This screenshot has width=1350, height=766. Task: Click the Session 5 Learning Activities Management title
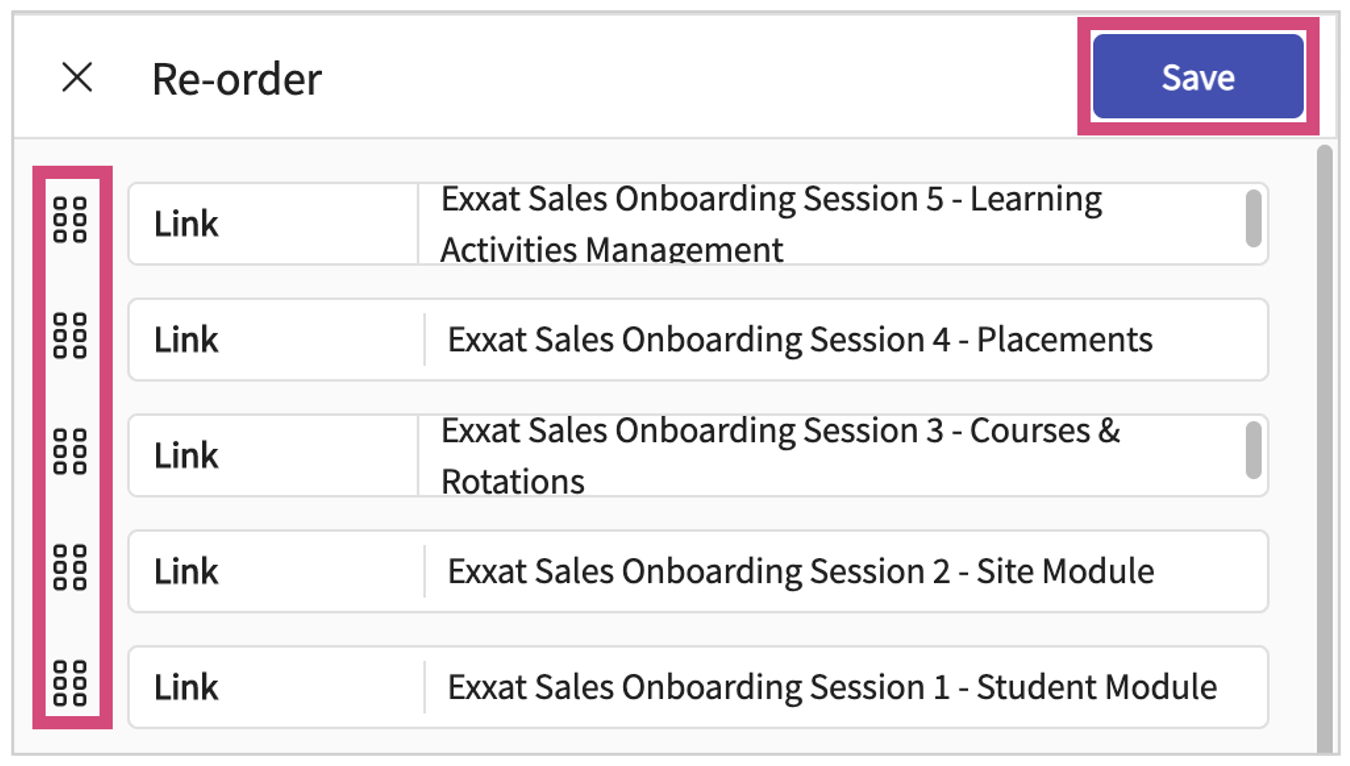coord(770,223)
